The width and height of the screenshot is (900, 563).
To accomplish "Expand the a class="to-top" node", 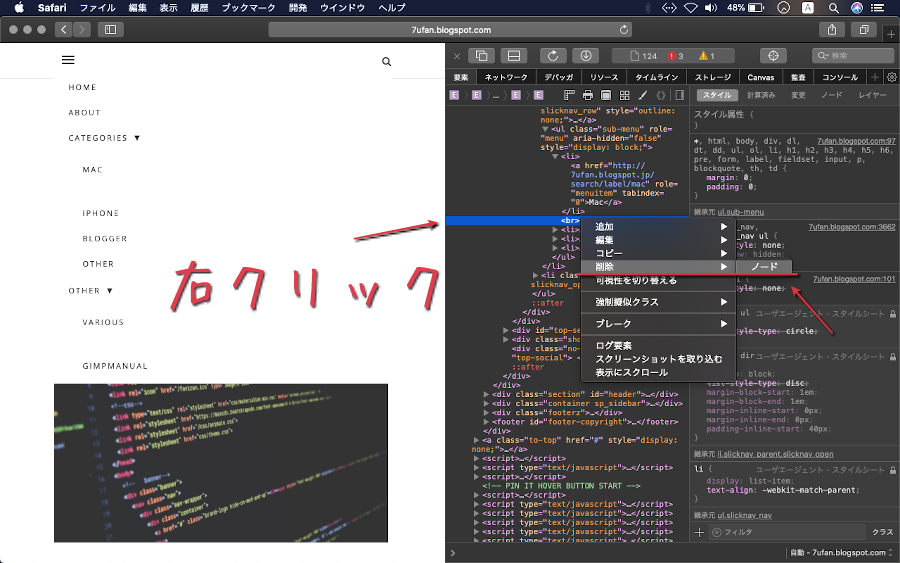I will pos(476,440).
